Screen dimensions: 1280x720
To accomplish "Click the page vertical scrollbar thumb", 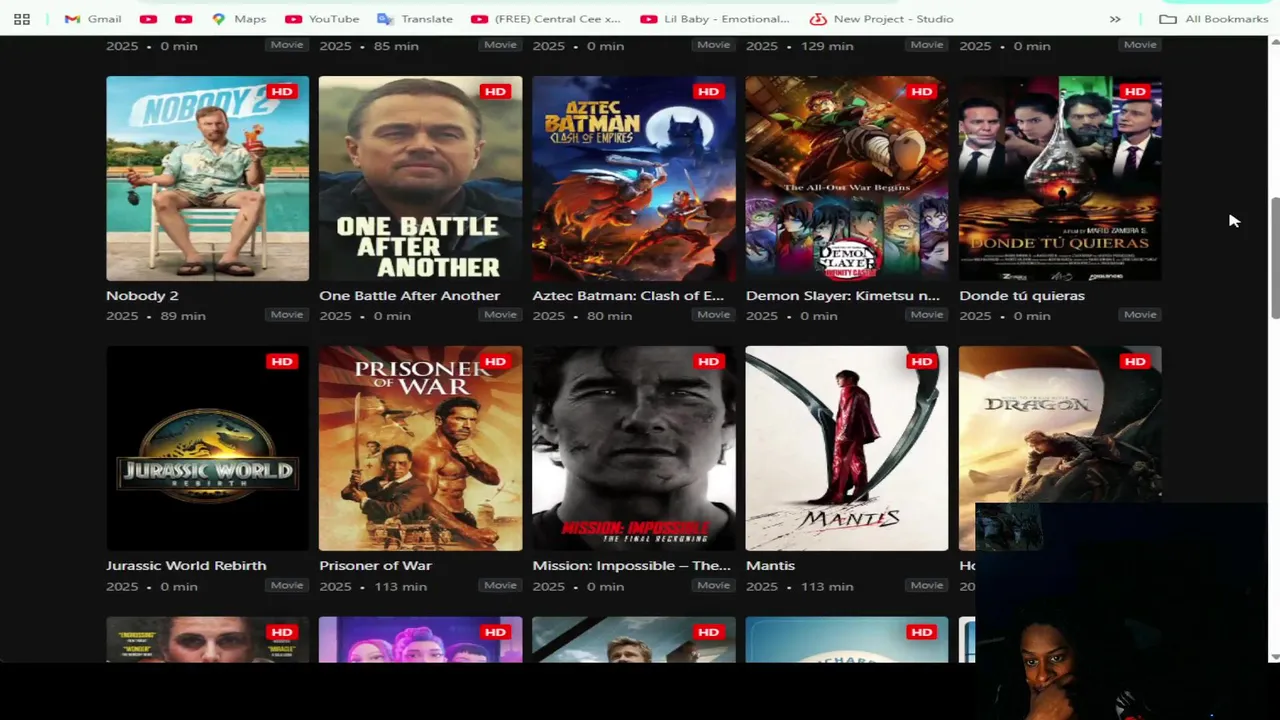I will tap(1274, 258).
